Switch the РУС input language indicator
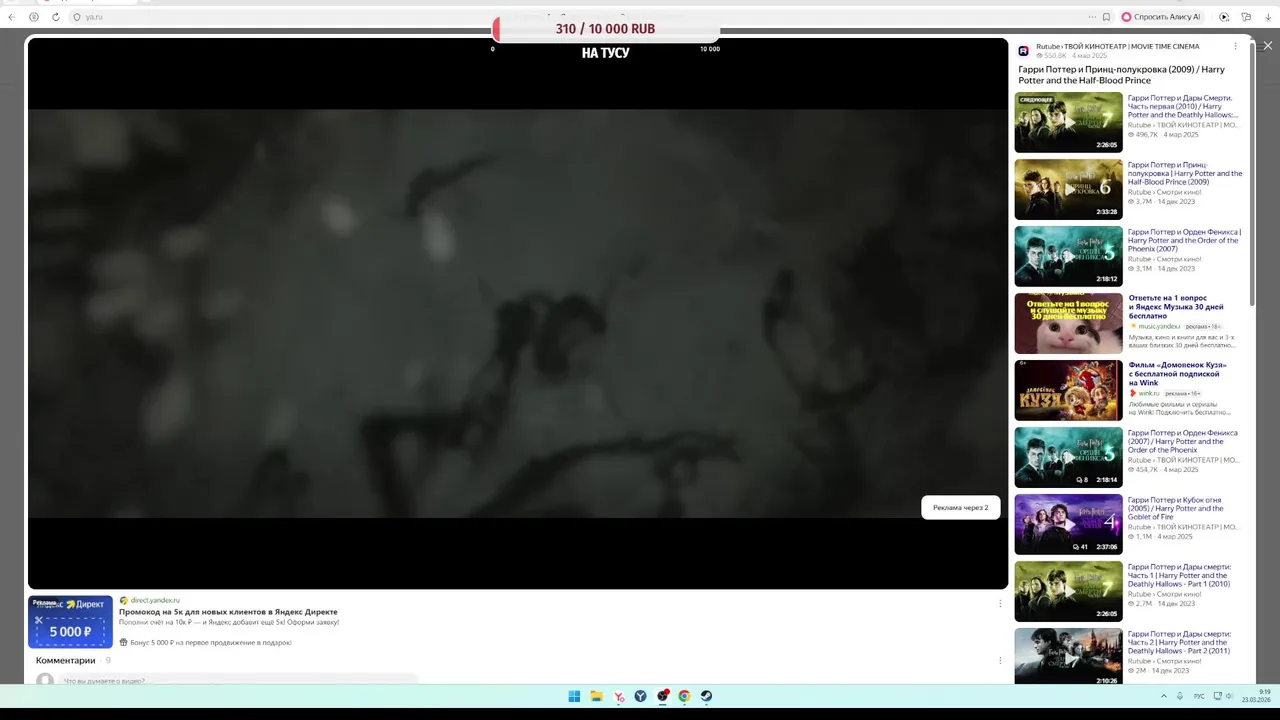This screenshot has height=720, width=1280. (1199, 696)
